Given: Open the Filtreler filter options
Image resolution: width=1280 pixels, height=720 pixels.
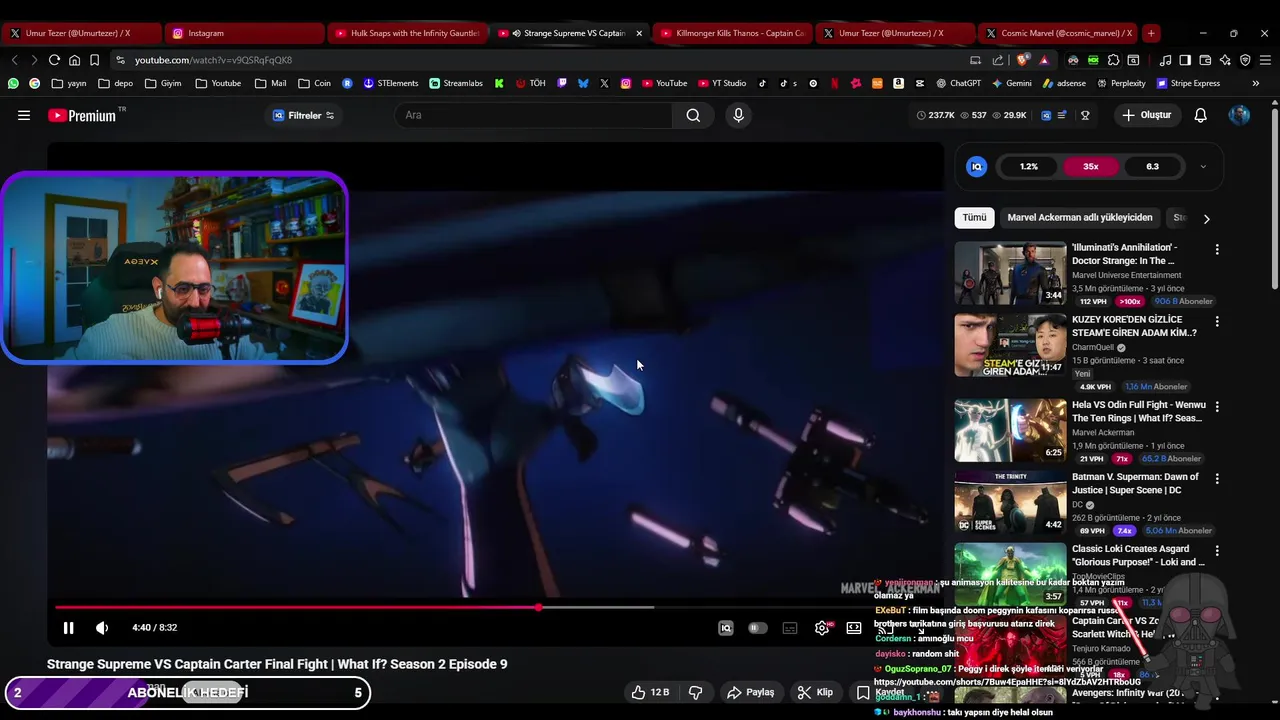Looking at the screenshot, I should point(304,115).
